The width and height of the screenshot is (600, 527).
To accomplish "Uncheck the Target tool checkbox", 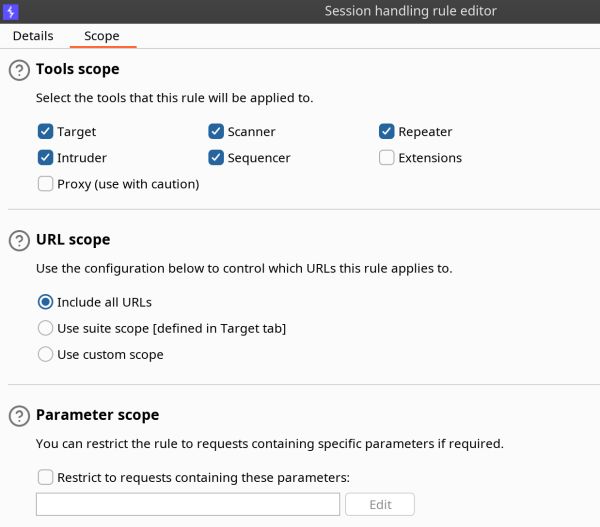I will click(x=45, y=132).
